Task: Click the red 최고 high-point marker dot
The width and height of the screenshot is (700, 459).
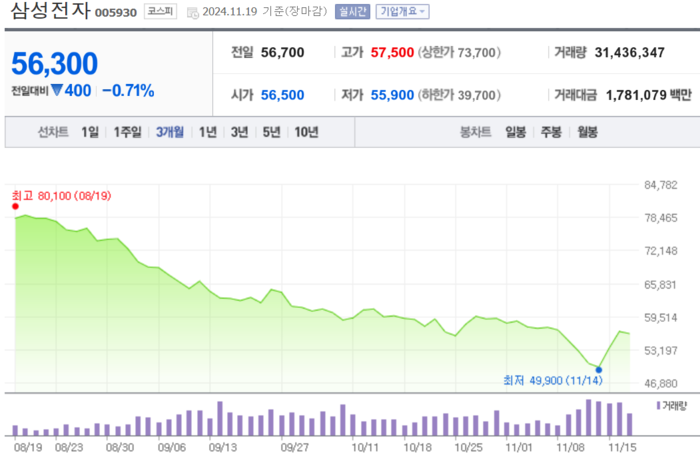Action: [x=15, y=206]
